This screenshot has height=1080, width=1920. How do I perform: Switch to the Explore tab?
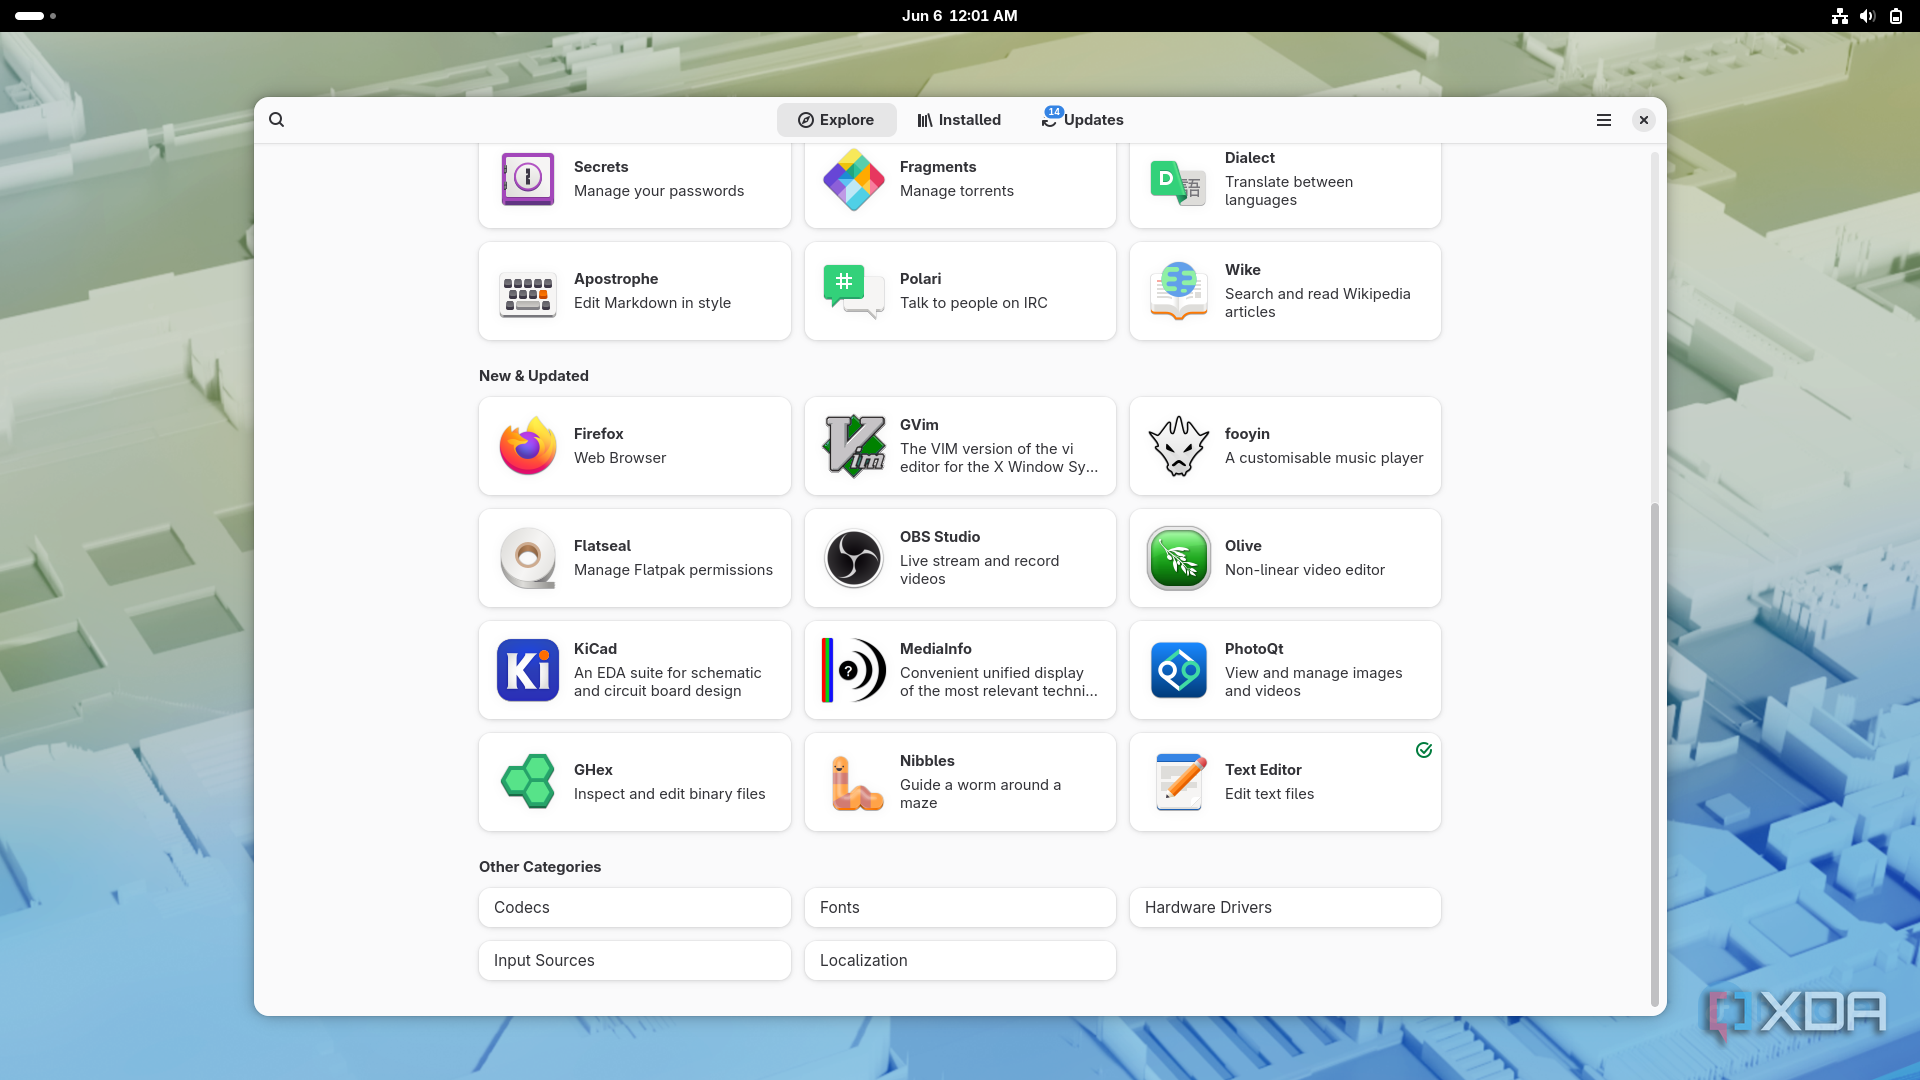(836, 120)
